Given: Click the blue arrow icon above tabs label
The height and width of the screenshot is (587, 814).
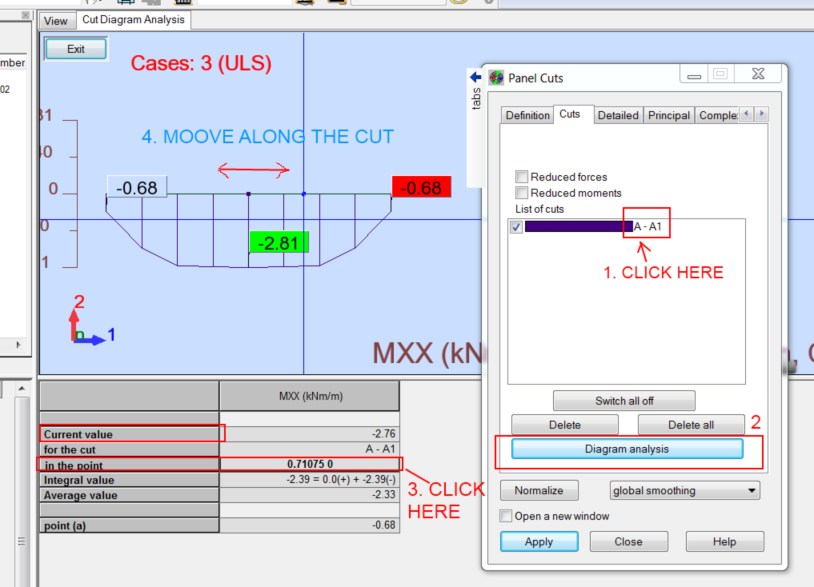Looking at the screenshot, I should [476, 77].
